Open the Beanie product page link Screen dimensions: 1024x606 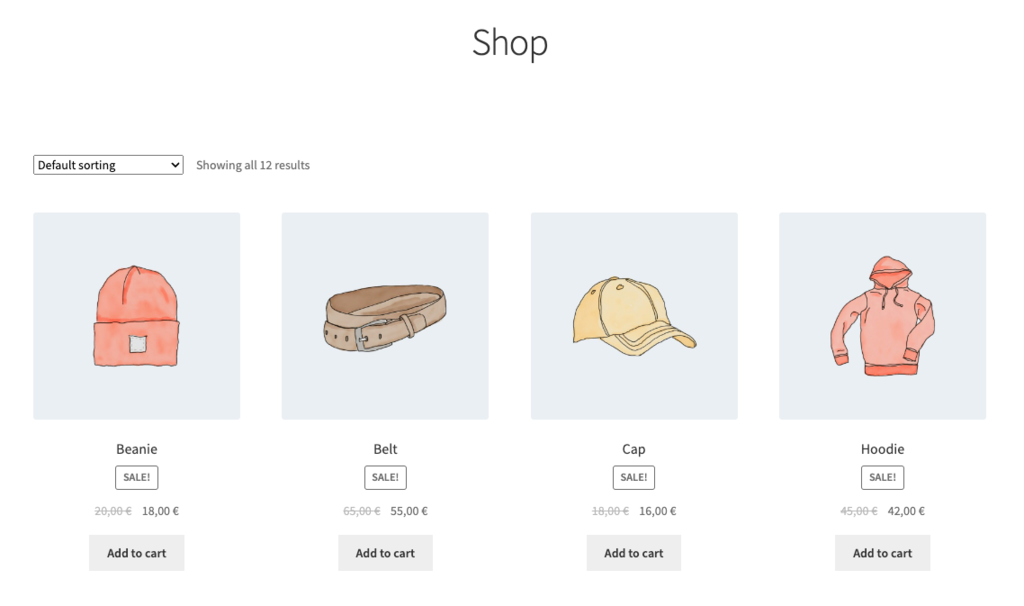[x=136, y=449]
